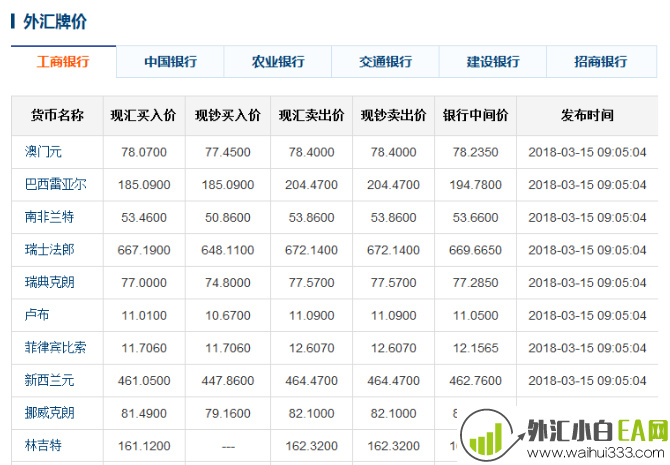Click the 挪威克朗 currency link
Viewport: 670px width, 465px height.
click(x=49, y=413)
